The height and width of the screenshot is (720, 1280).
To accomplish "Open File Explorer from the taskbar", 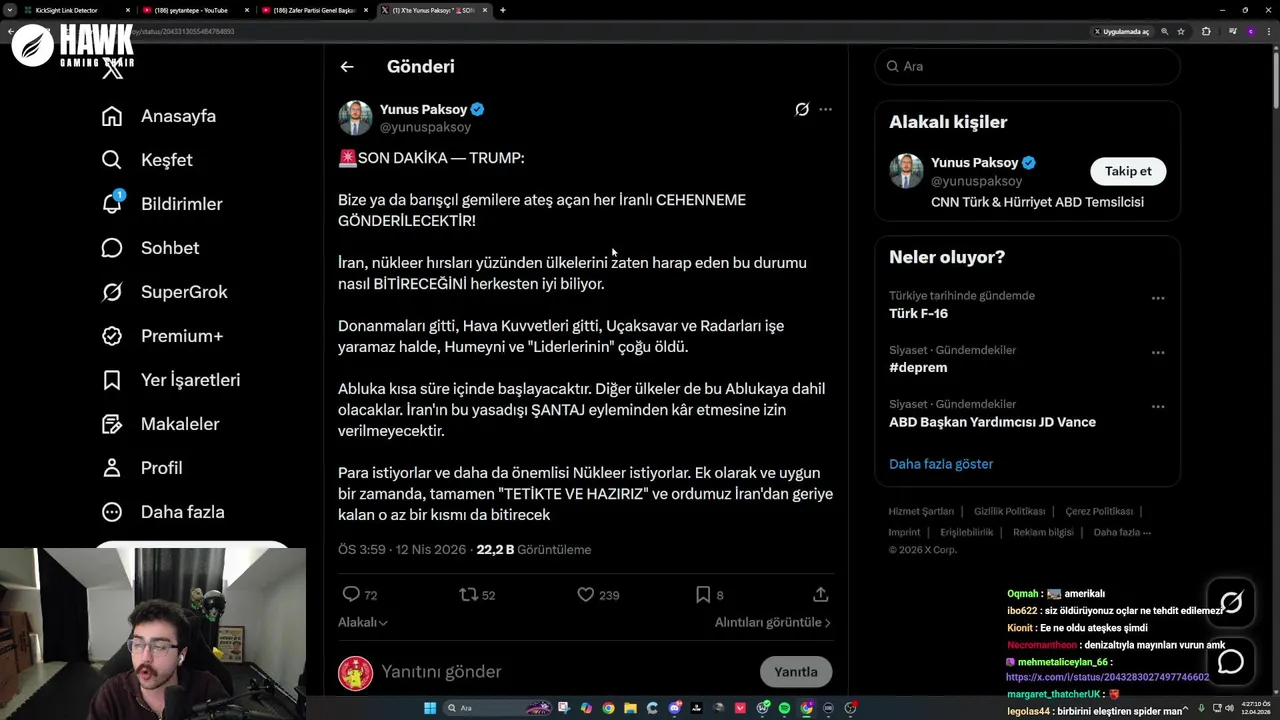I will pyautogui.click(x=630, y=708).
